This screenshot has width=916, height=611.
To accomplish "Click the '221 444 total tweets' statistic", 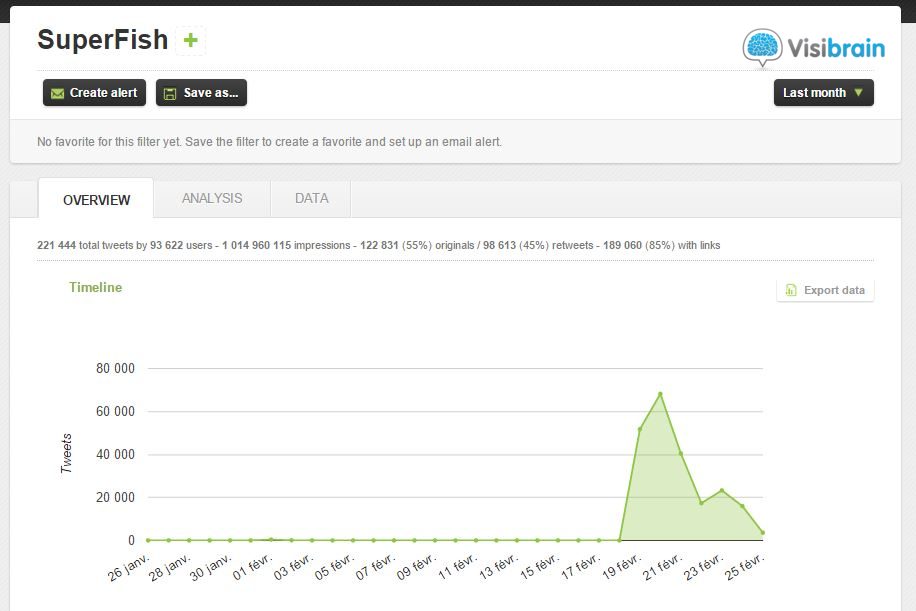I will point(86,245).
